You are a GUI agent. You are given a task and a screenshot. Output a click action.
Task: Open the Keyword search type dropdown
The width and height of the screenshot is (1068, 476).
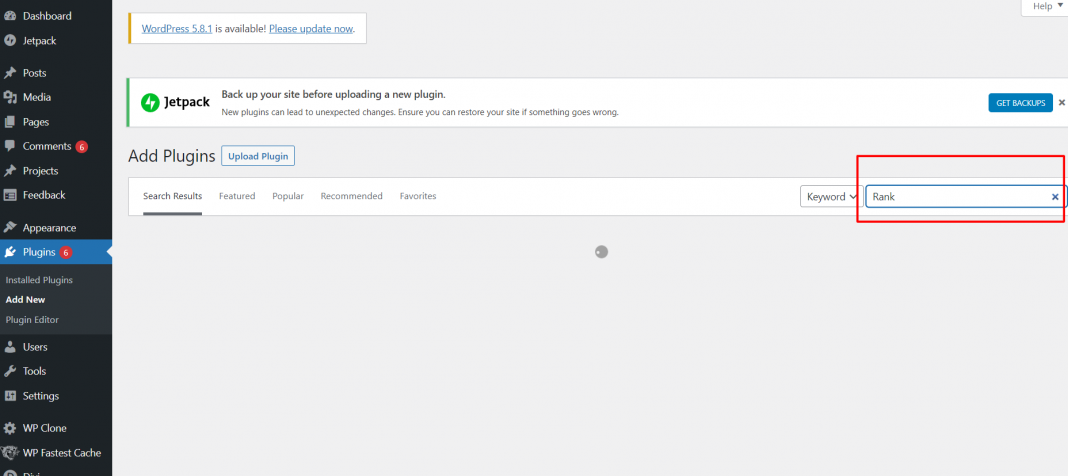click(x=831, y=196)
